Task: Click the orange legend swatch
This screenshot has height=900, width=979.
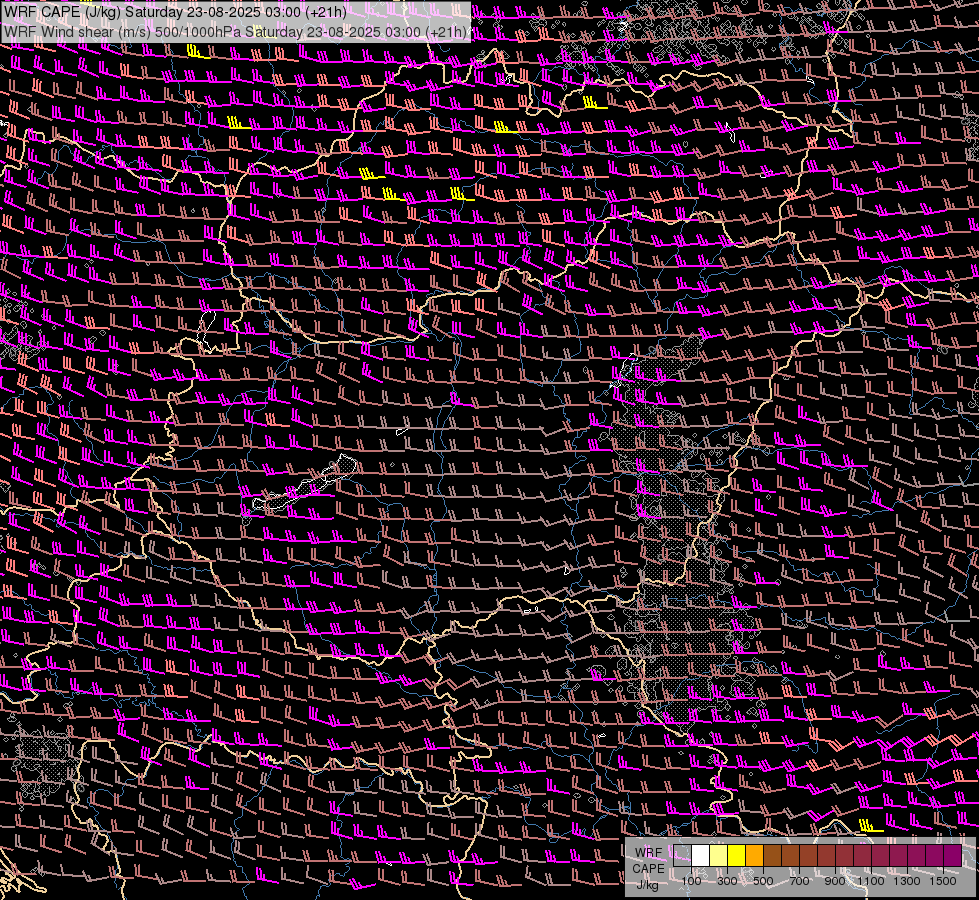Action: (754, 855)
